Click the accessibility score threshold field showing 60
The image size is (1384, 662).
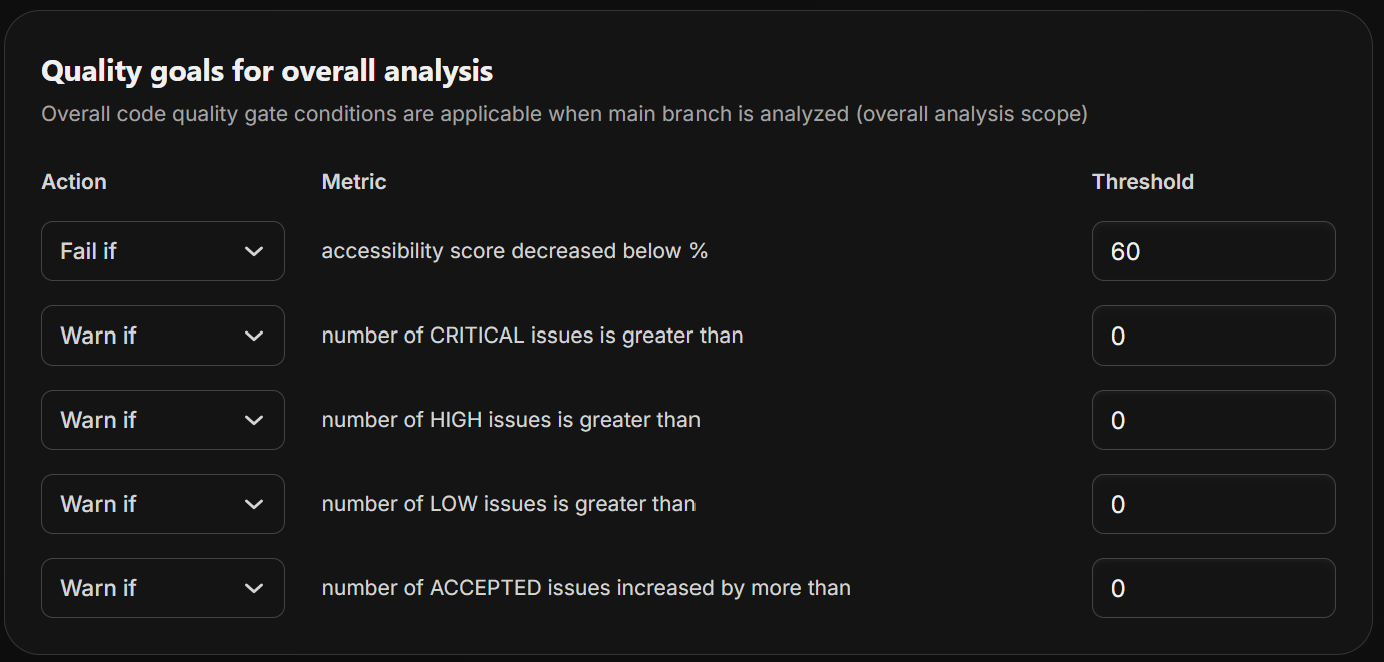(x=1213, y=251)
